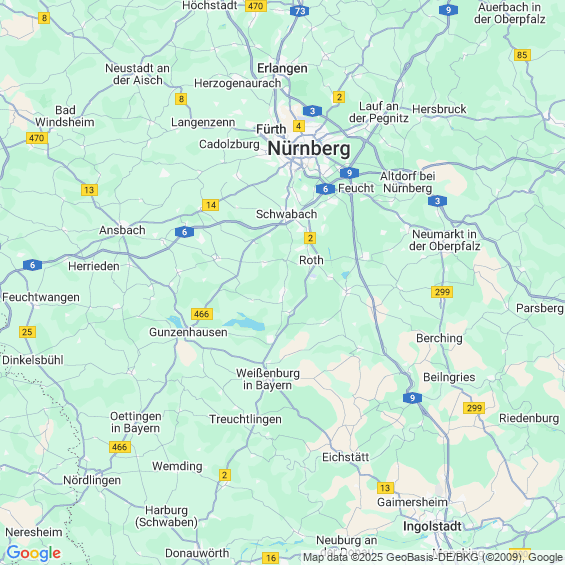Click the B16 road shield near Donauwörth
This screenshot has width=565, height=565.
click(x=271, y=558)
